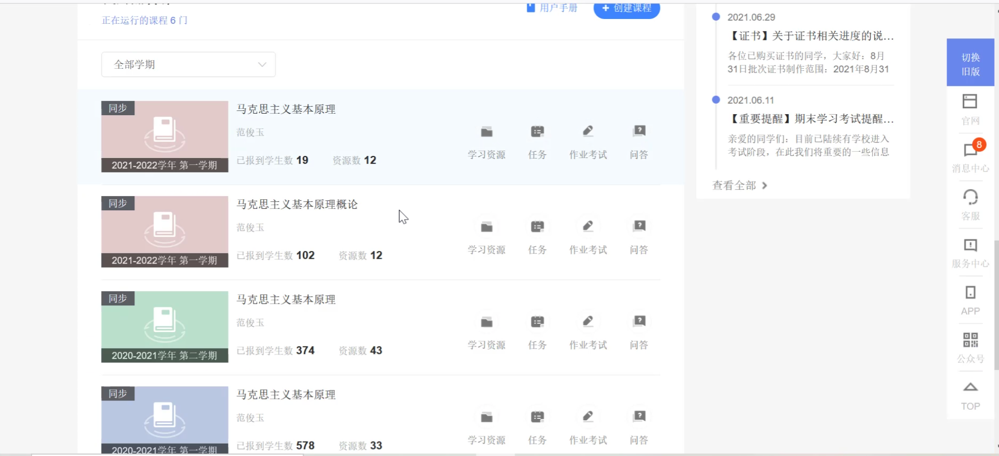Click 问答 icon in first course row
This screenshot has height=456, width=999.
[639, 132]
